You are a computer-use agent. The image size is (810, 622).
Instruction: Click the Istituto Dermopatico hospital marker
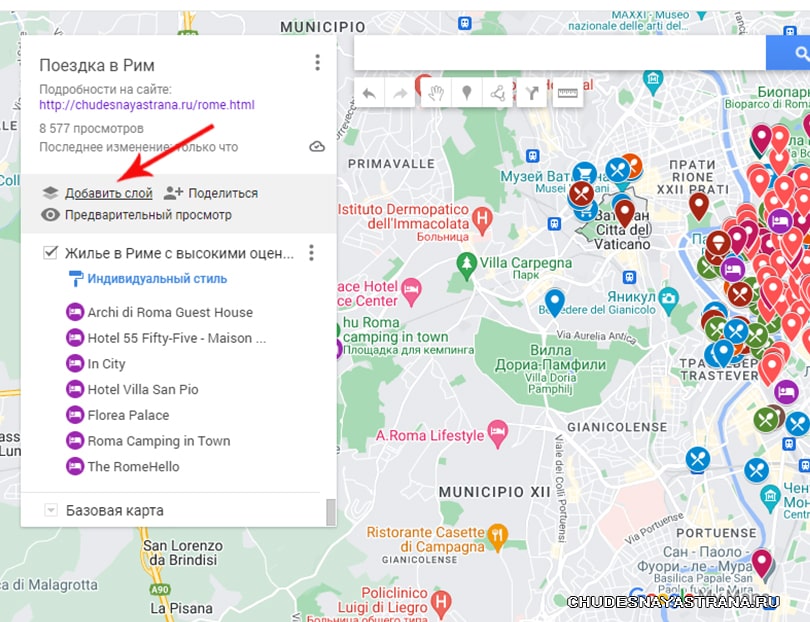tap(482, 220)
